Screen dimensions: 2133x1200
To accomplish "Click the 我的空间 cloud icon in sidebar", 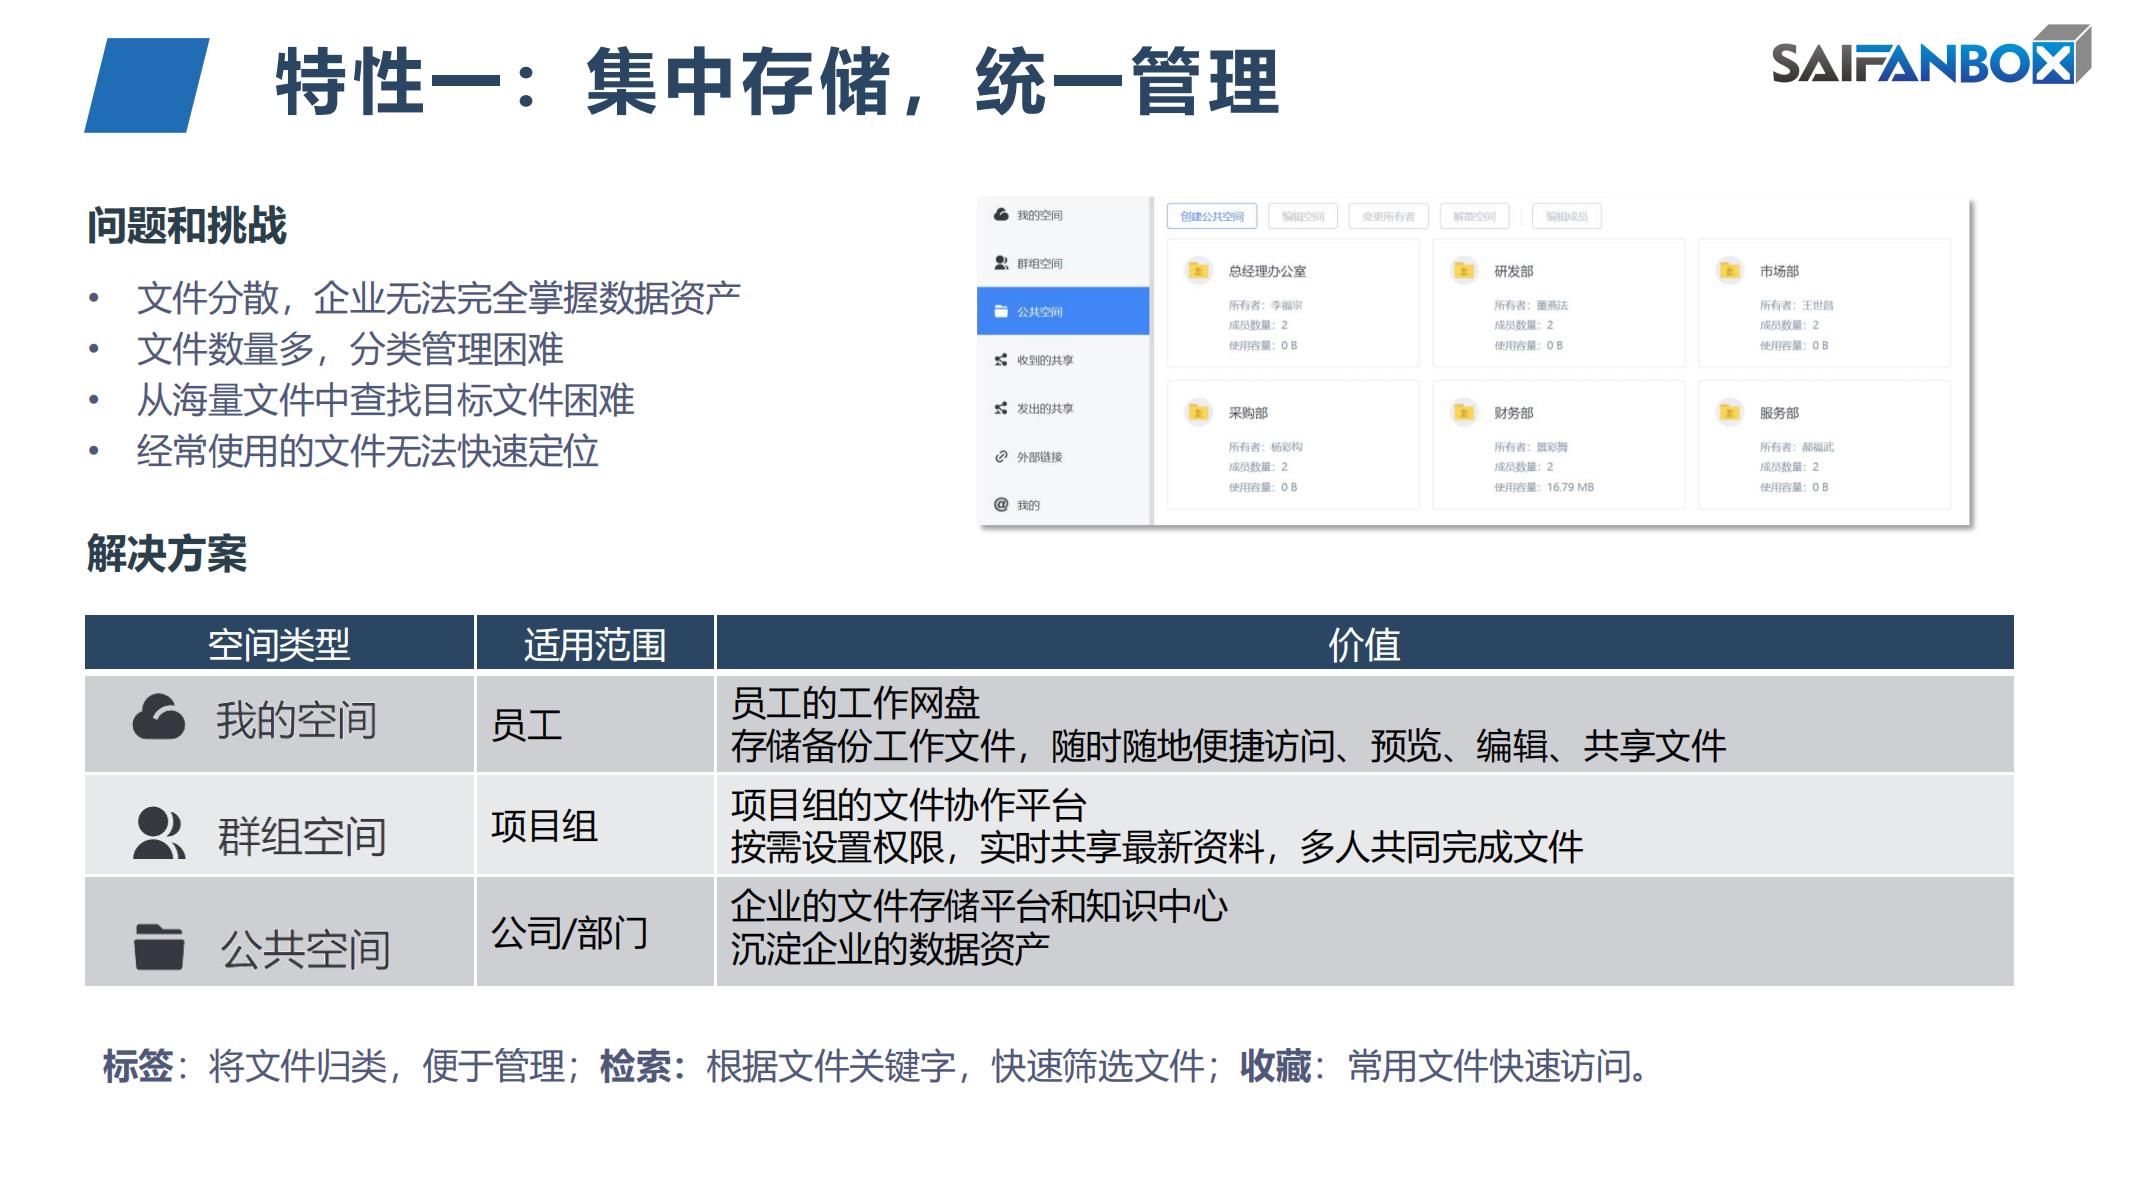I will [x=1001, y=215].
